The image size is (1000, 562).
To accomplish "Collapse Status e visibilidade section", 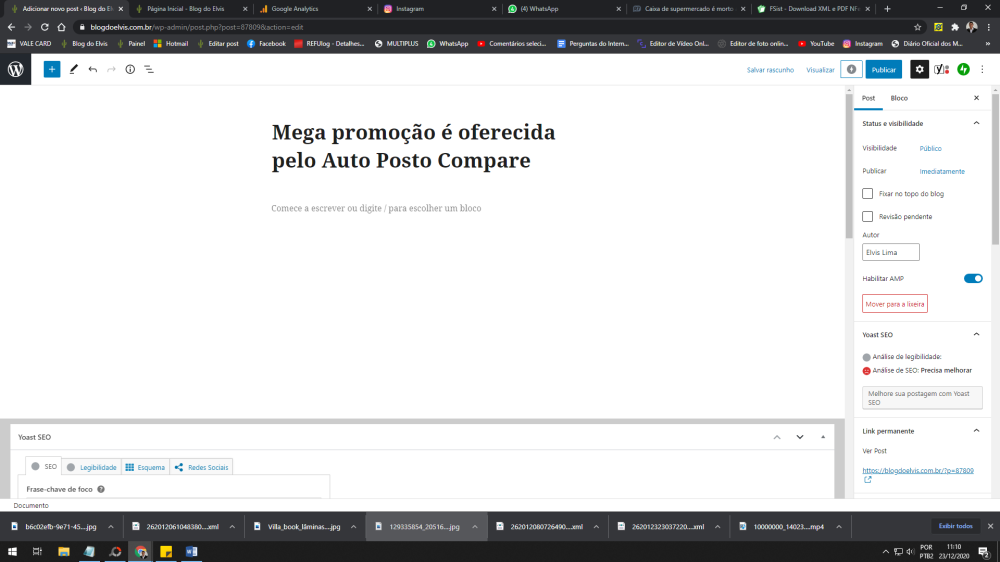I will coord(976,123).
